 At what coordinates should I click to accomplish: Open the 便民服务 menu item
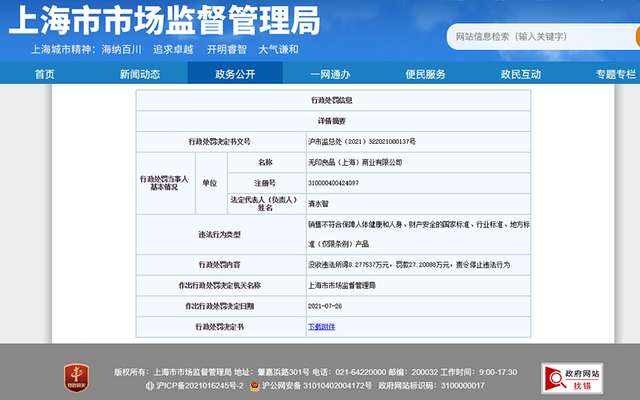[x=425, y=74]
